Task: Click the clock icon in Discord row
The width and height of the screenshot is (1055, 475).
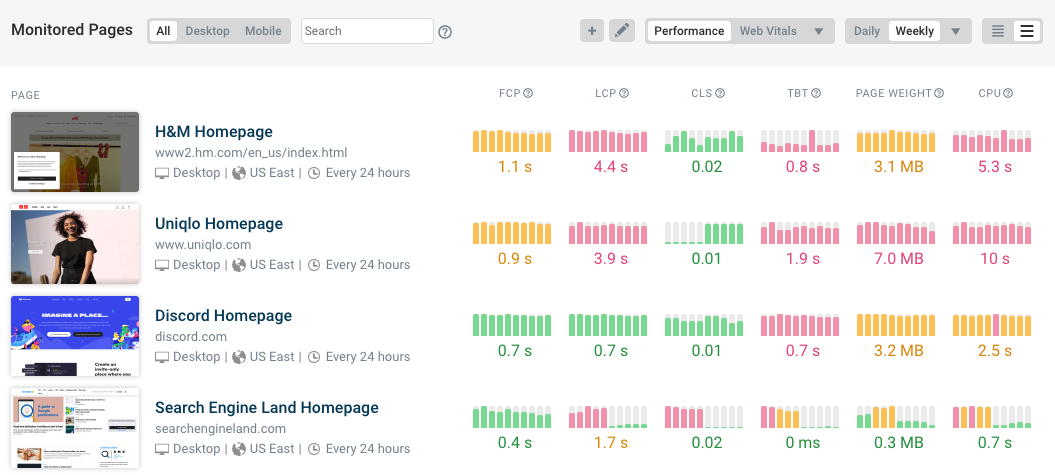Action: (314, 357)
